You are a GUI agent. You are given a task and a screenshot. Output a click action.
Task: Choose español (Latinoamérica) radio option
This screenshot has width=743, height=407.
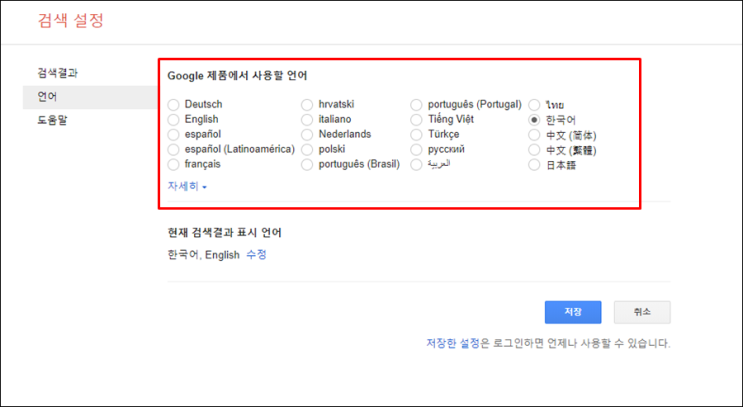point(173,150)
